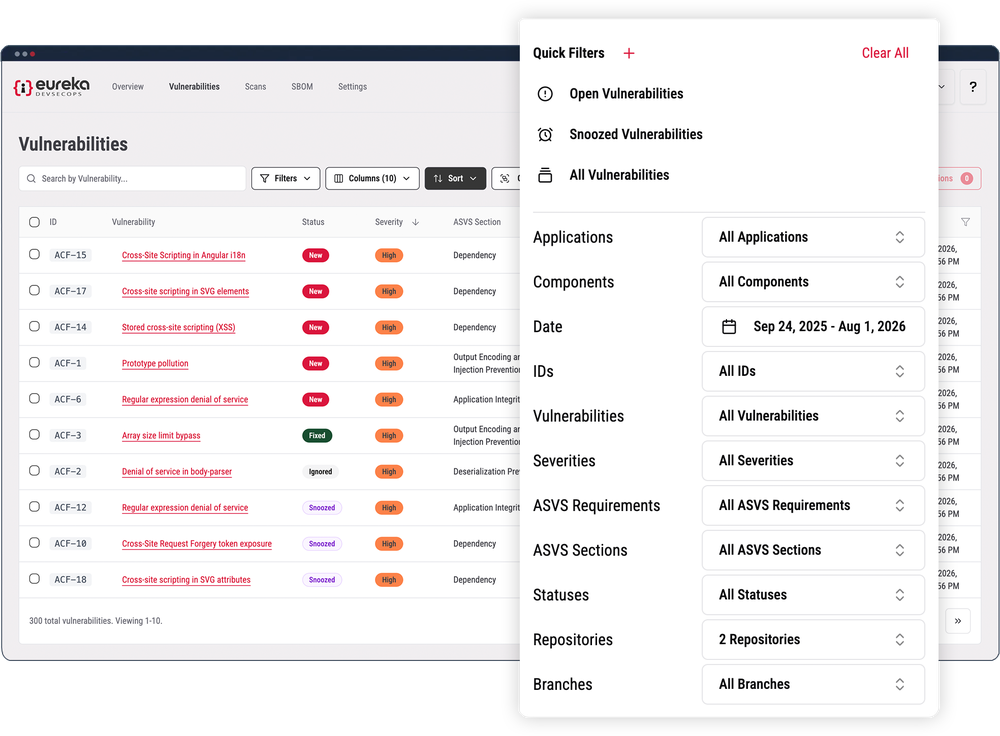Open the date range Sep 24, 2025 field
1000x736 pixels.
point(813,327)
